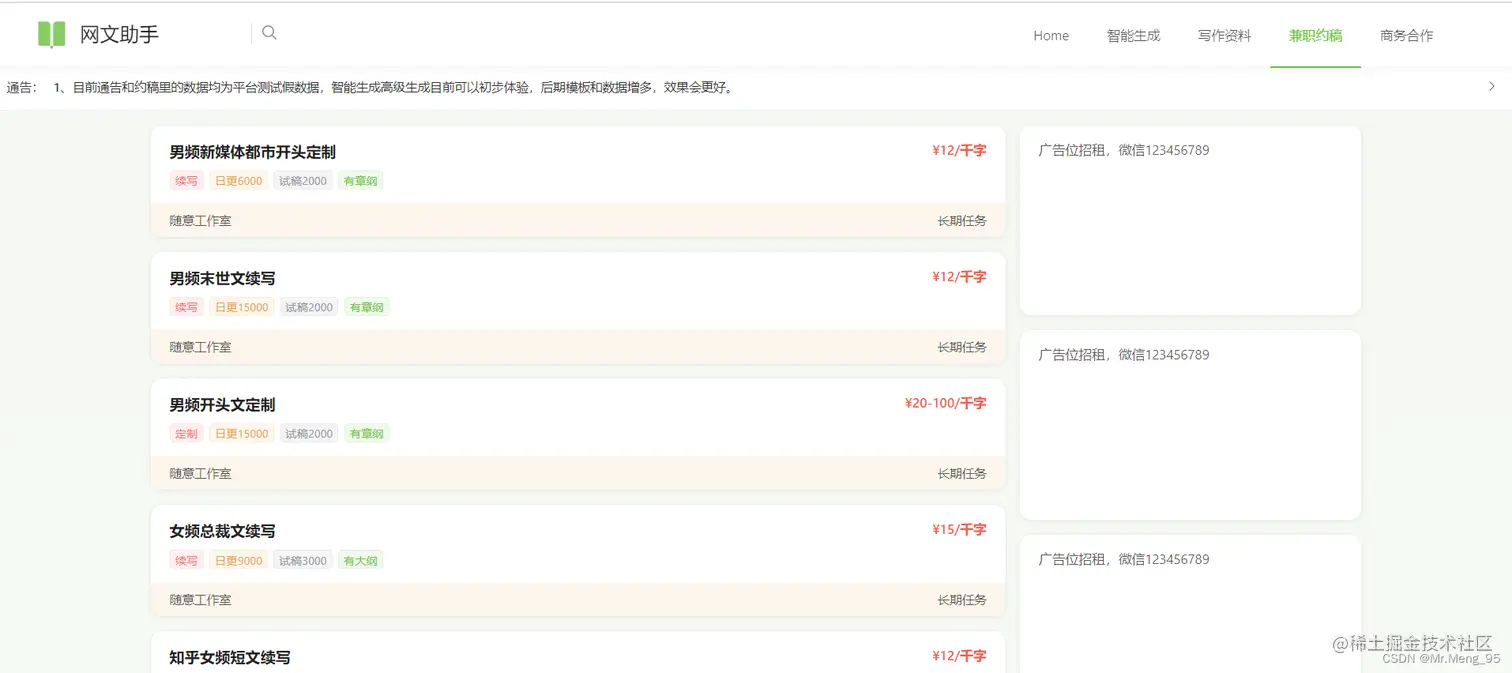The width and height of the screenshot is (1512, 673).
Task: Click 续写 tag on 男频末世文续写
Action: click(x=186, y=307)
